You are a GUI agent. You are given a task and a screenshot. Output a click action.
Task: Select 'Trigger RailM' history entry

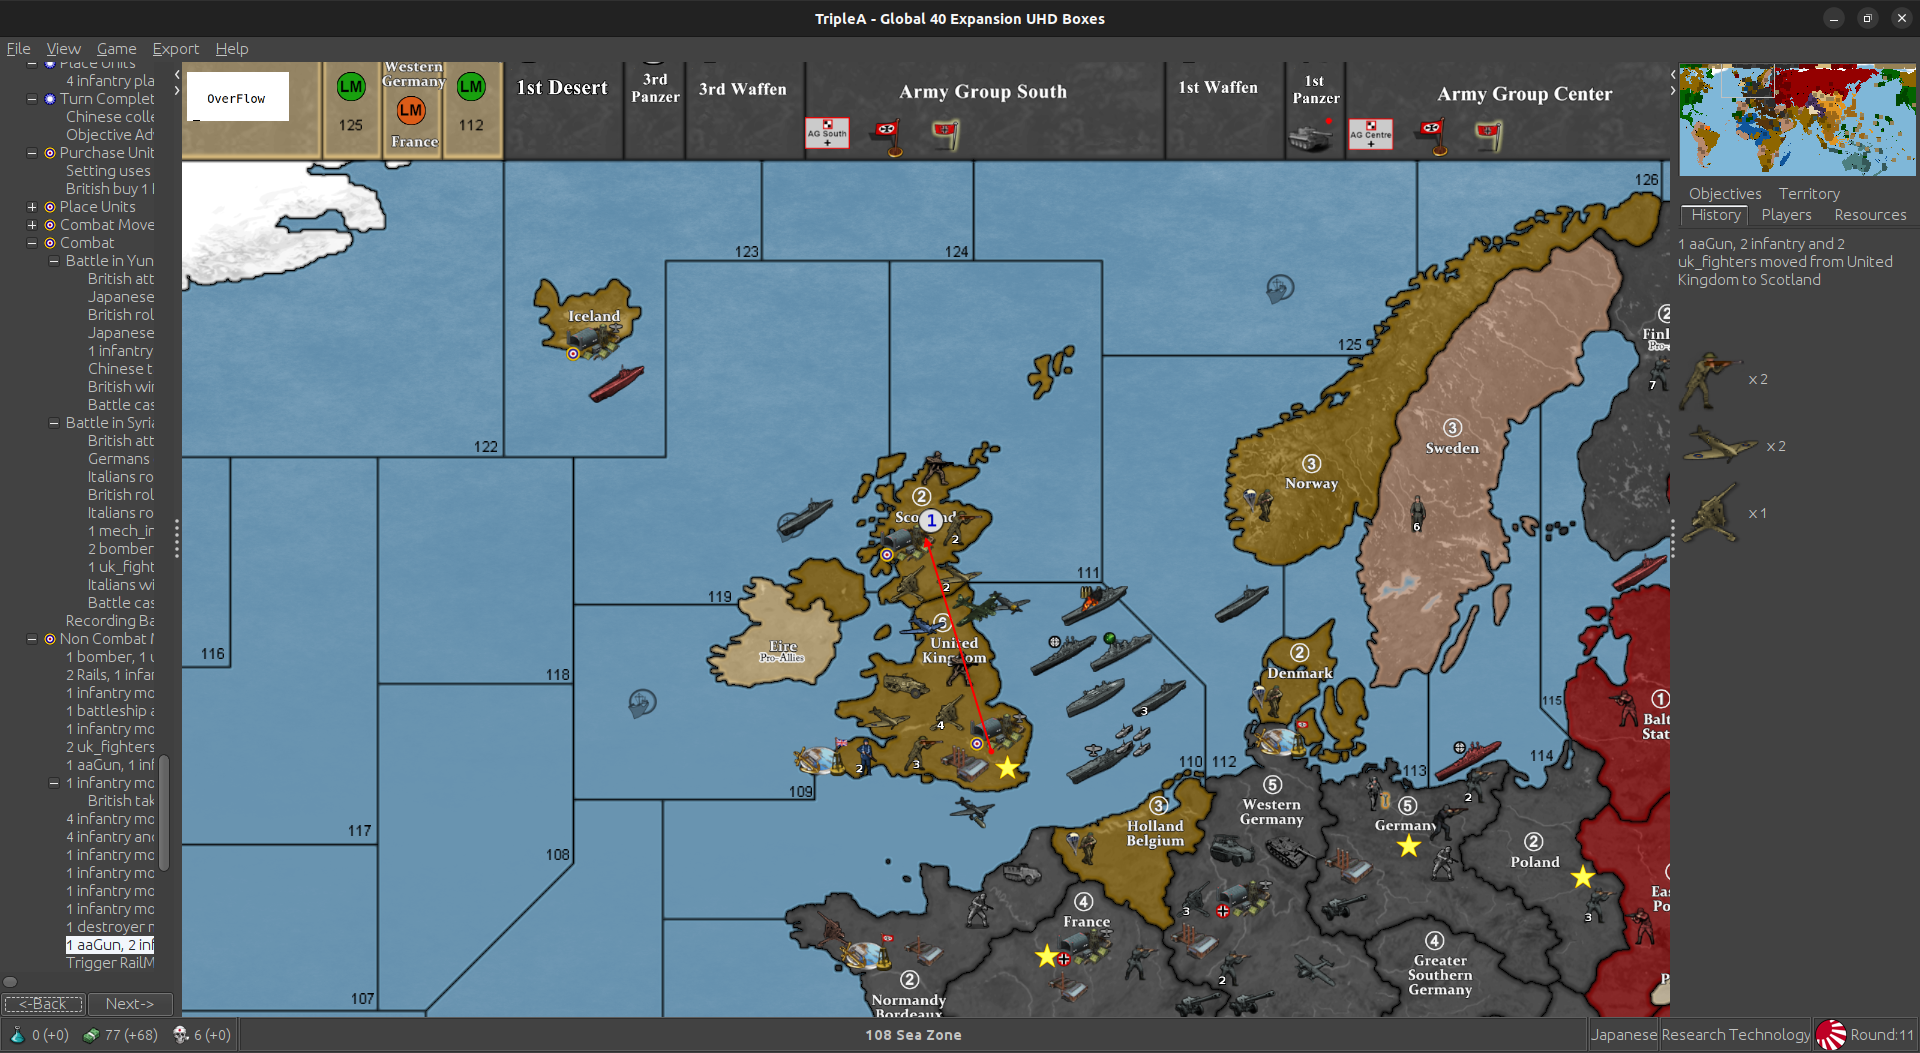[x=110, y=963]
